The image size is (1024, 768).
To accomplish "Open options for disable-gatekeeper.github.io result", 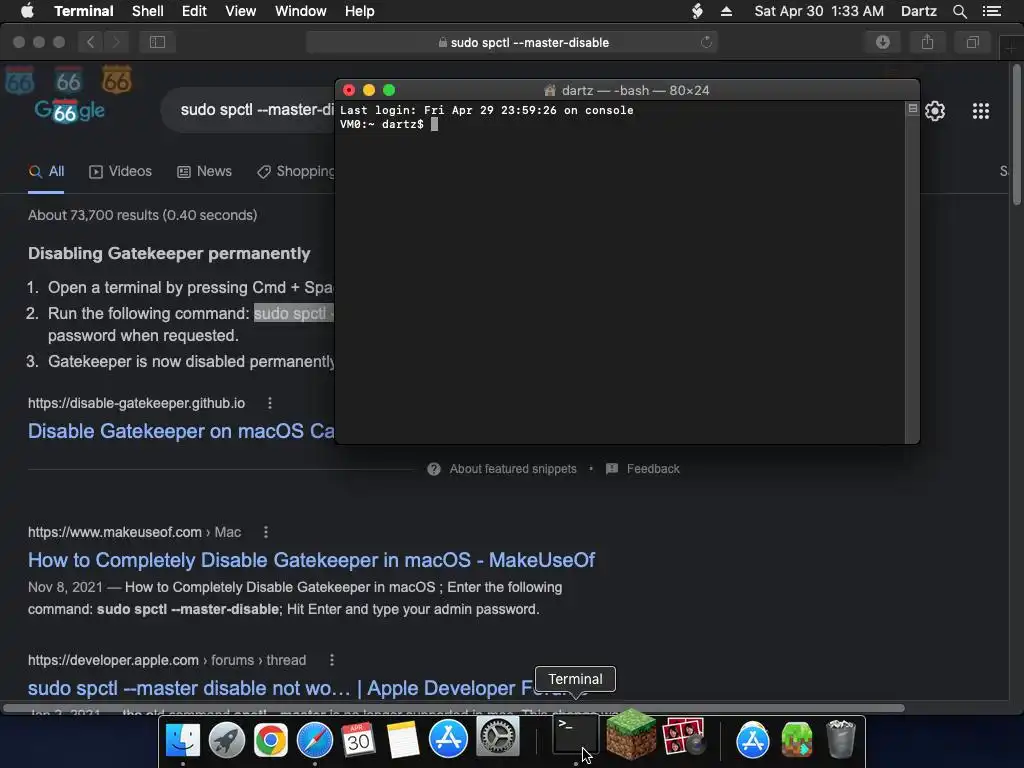I will [x=270, y=404].
